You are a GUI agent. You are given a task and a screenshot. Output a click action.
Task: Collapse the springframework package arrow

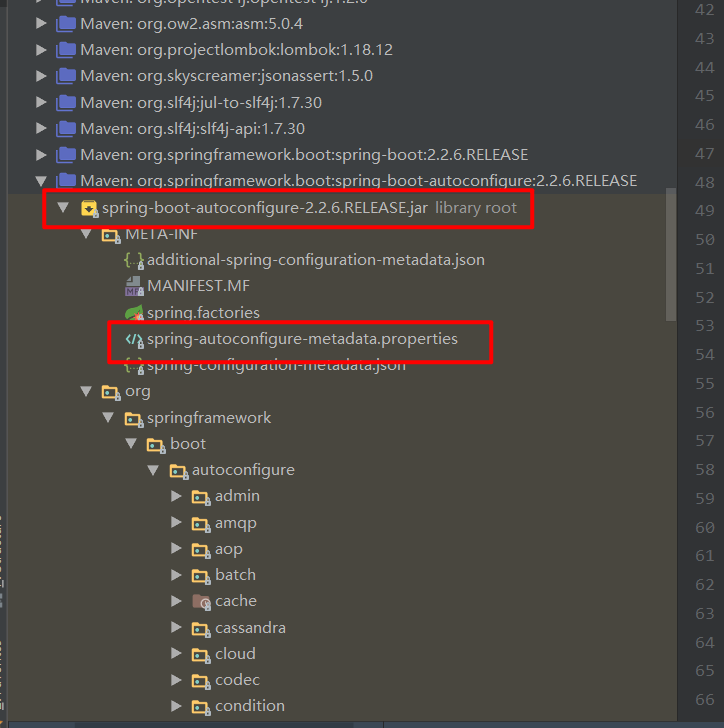coord(108,417)
